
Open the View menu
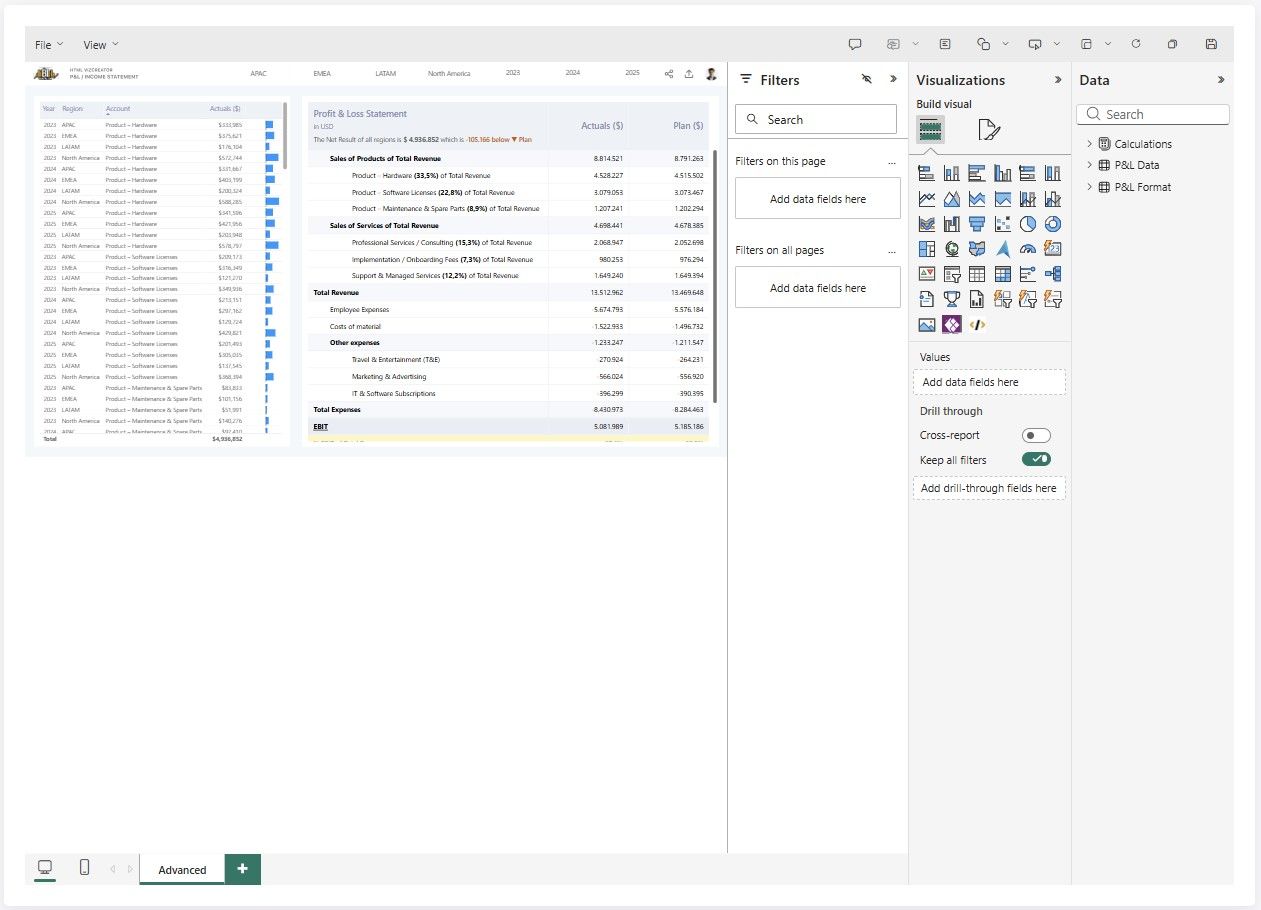point(101,45)
